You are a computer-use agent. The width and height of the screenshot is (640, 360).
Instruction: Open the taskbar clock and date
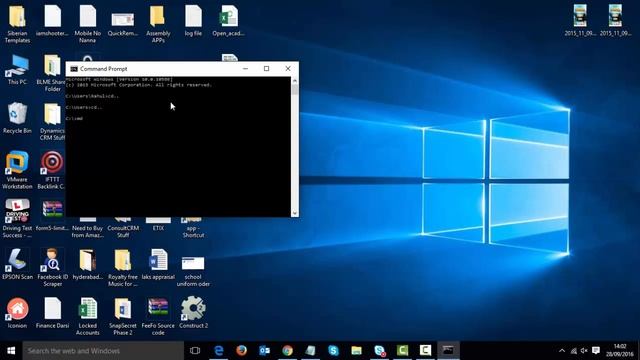pos(620,350)
